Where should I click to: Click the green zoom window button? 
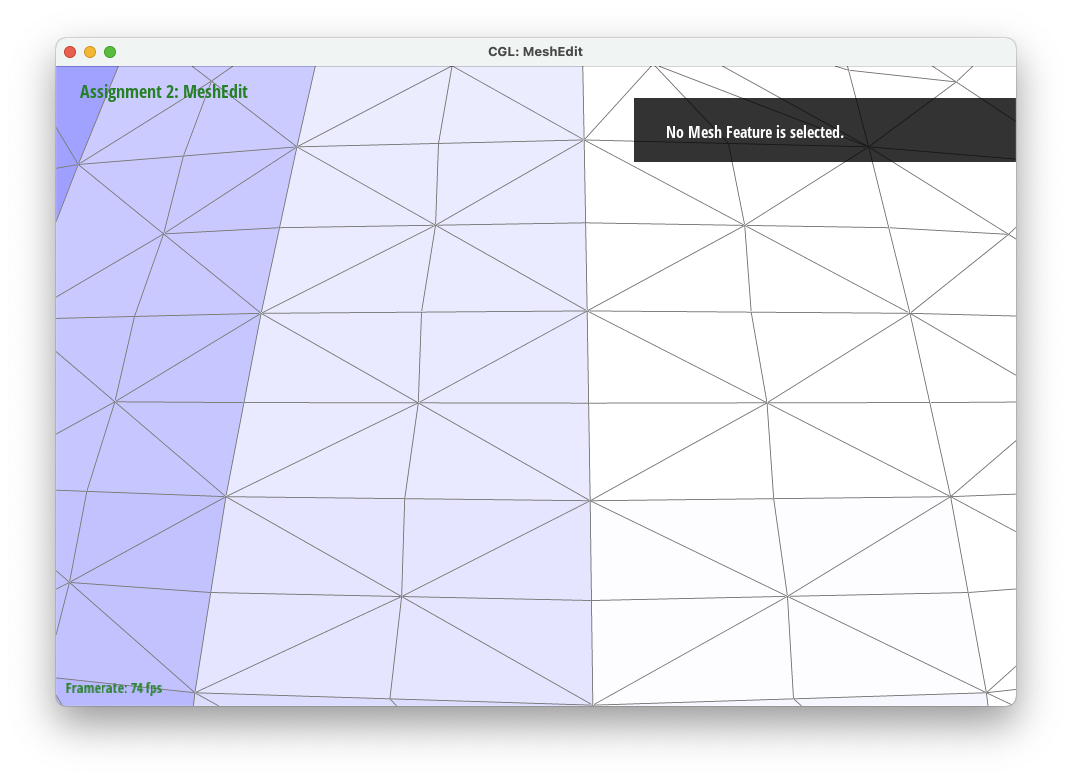coord(110,52)
